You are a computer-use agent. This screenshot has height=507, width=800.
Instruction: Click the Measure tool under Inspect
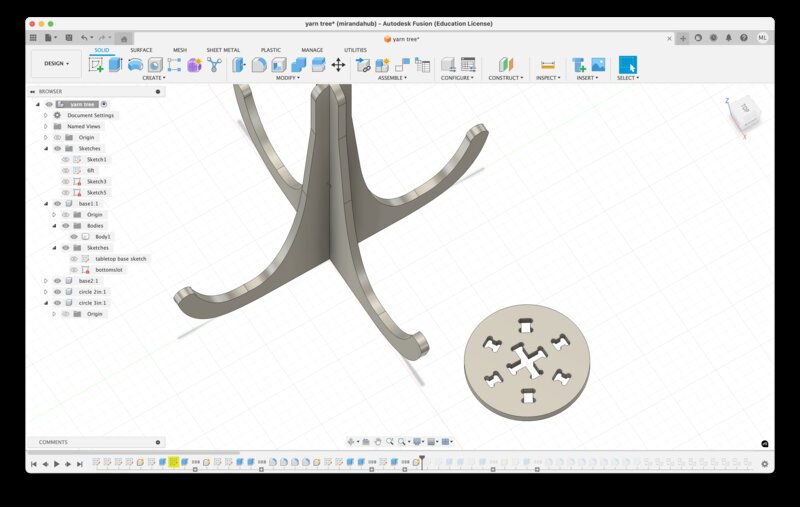[x=547, y=64]
